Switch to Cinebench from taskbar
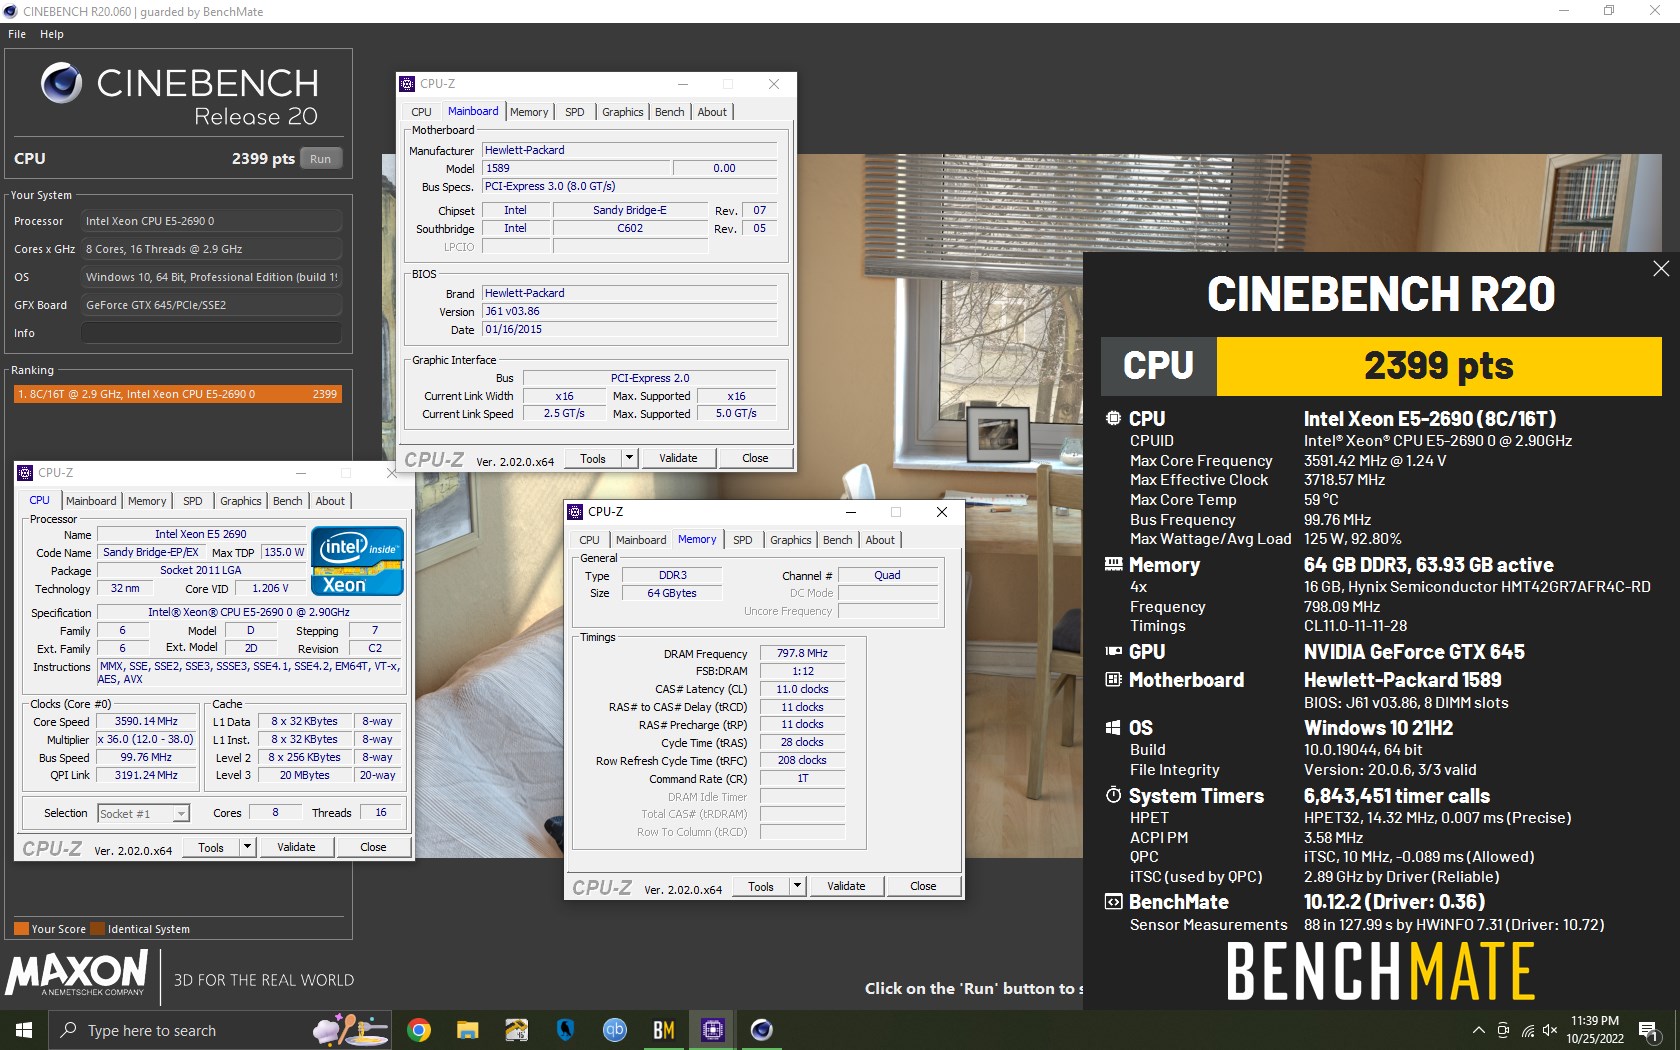This screenshot has height=1050, width=1680. pyautogui.click(x=761, y=1030)
